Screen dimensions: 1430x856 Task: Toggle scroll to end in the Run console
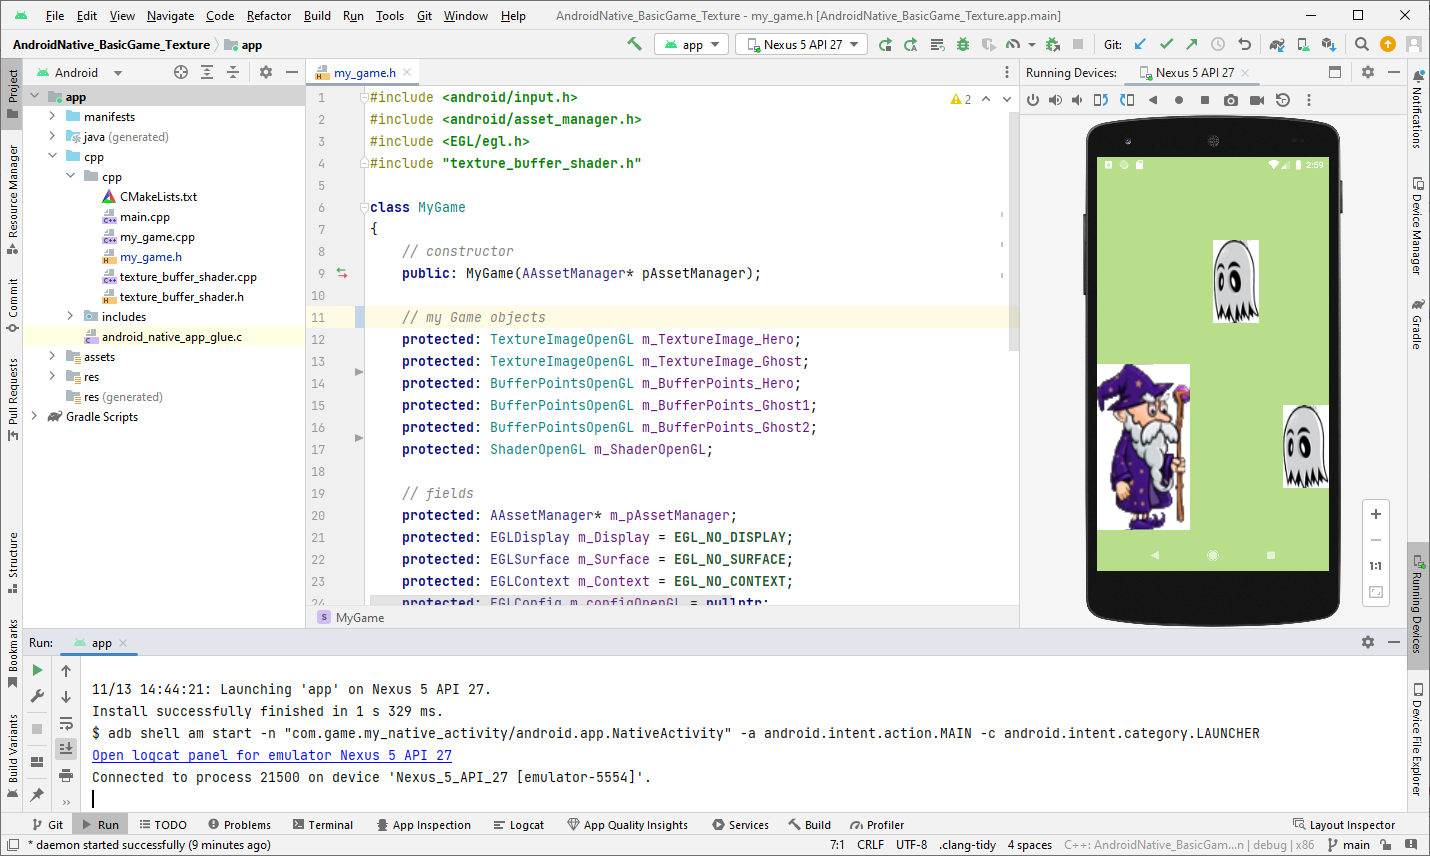(x=66, y=749)
